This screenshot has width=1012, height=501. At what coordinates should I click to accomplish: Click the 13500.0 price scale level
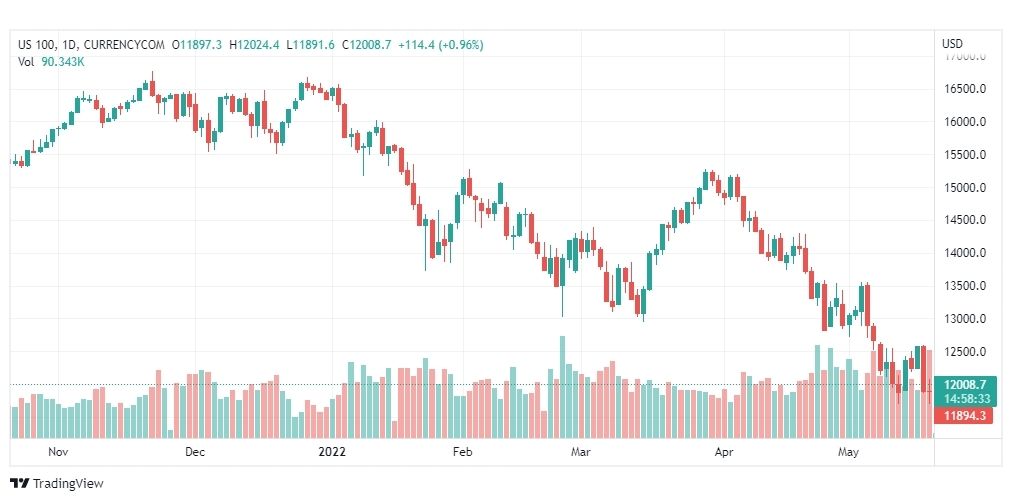(x=964, y=286)
